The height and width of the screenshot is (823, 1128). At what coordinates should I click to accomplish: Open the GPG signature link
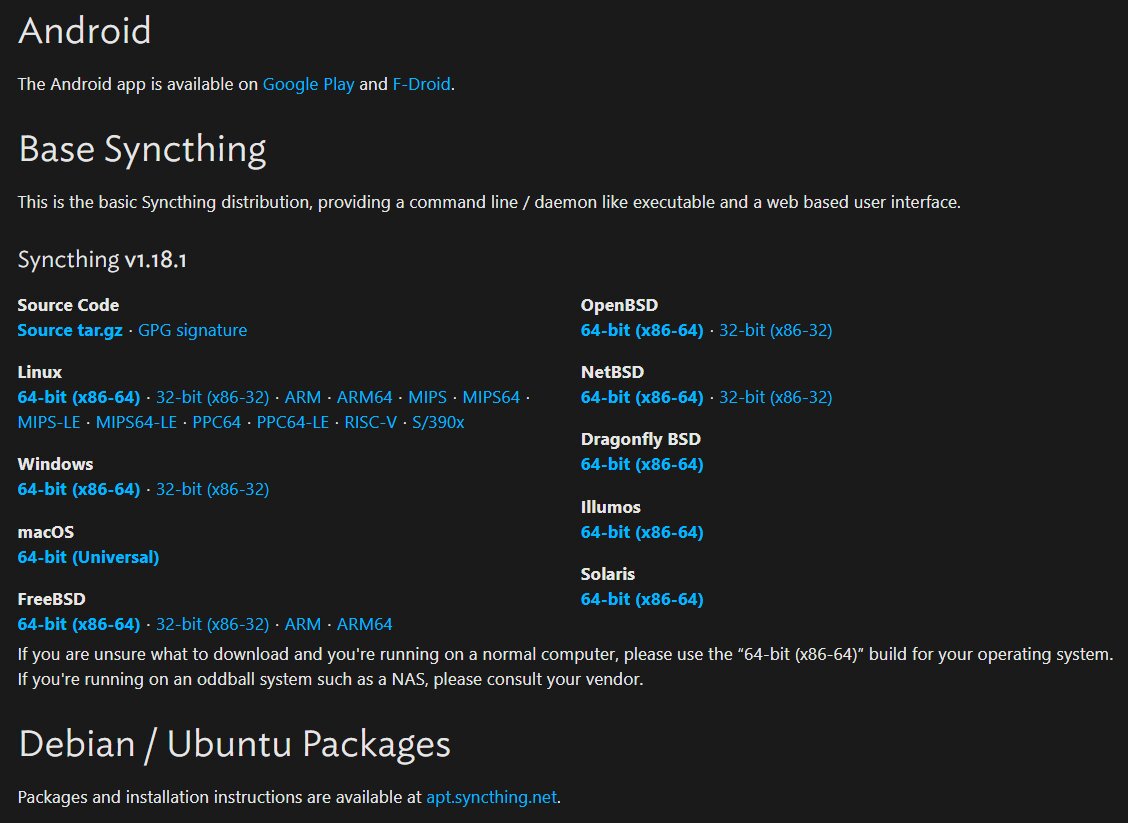pos(192,330)
